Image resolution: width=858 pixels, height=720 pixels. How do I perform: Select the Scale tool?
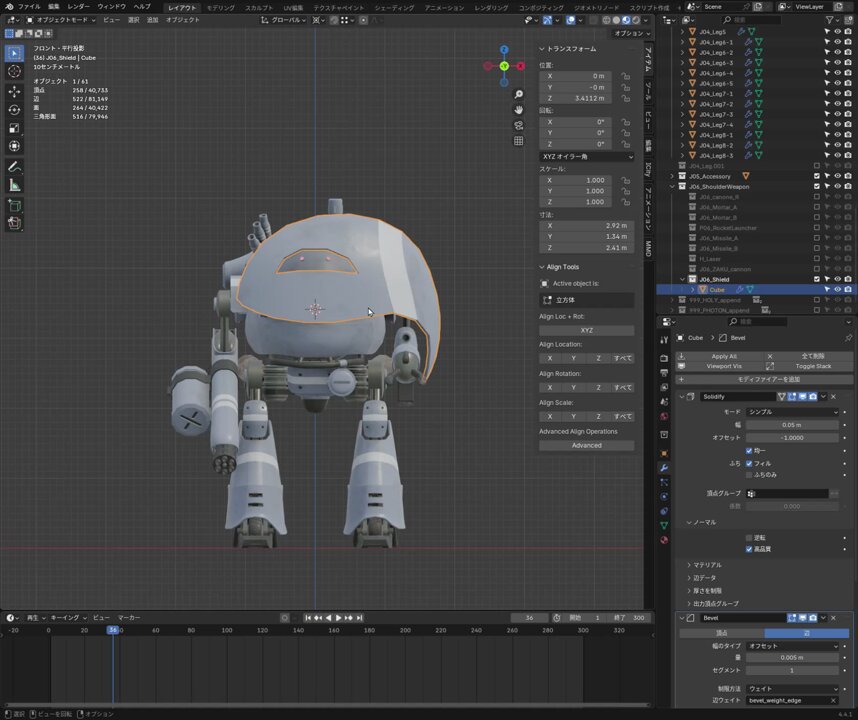pyautogui.click(x=14, y=128)
